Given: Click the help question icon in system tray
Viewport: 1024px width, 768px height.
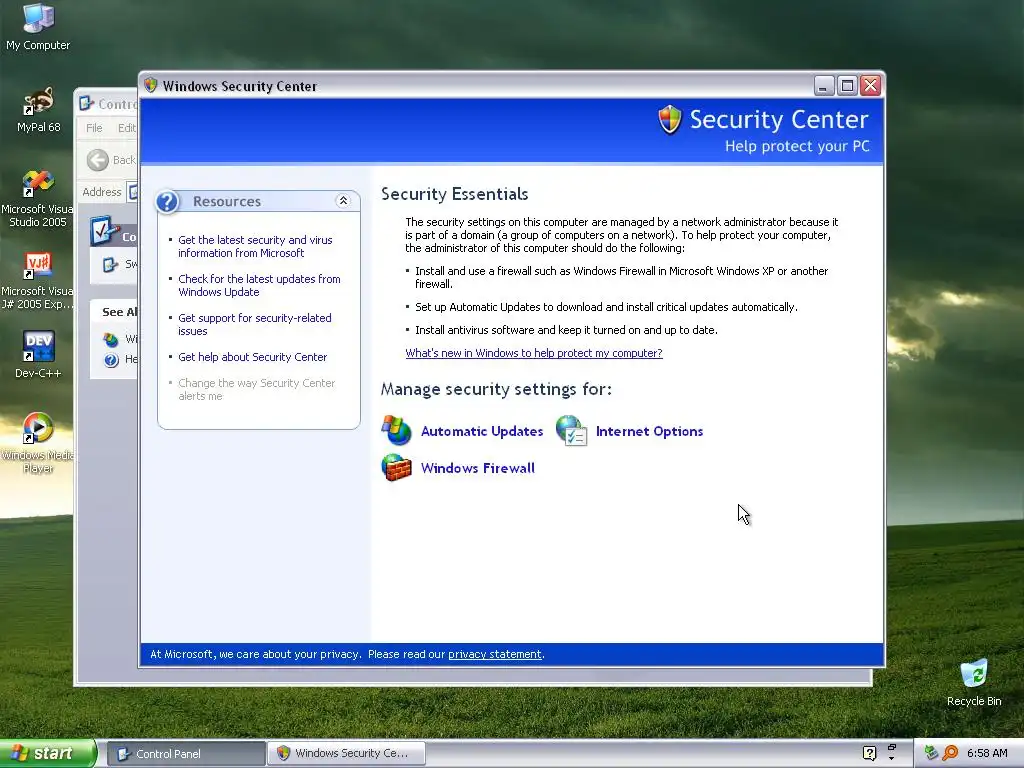Looking at the screenshot, I should pyautogui.click(x=869, y=753).
